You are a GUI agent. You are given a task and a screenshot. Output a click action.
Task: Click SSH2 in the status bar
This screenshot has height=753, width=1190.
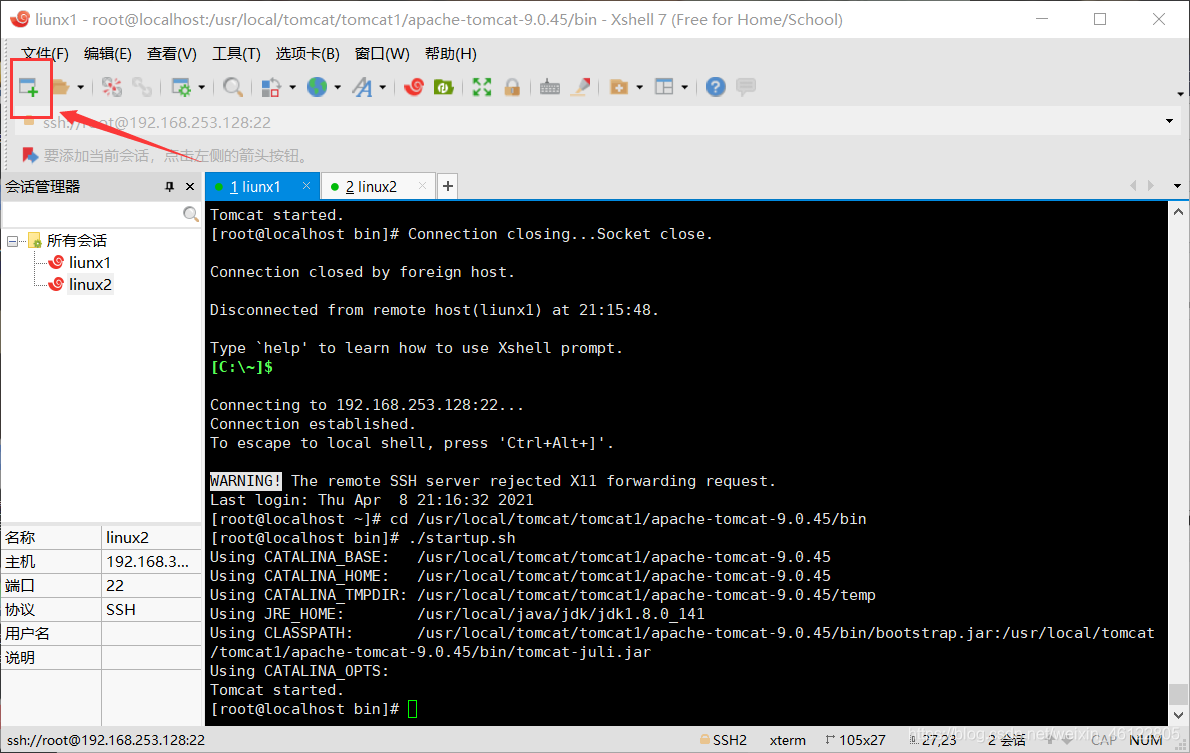(x=729, y=740)
